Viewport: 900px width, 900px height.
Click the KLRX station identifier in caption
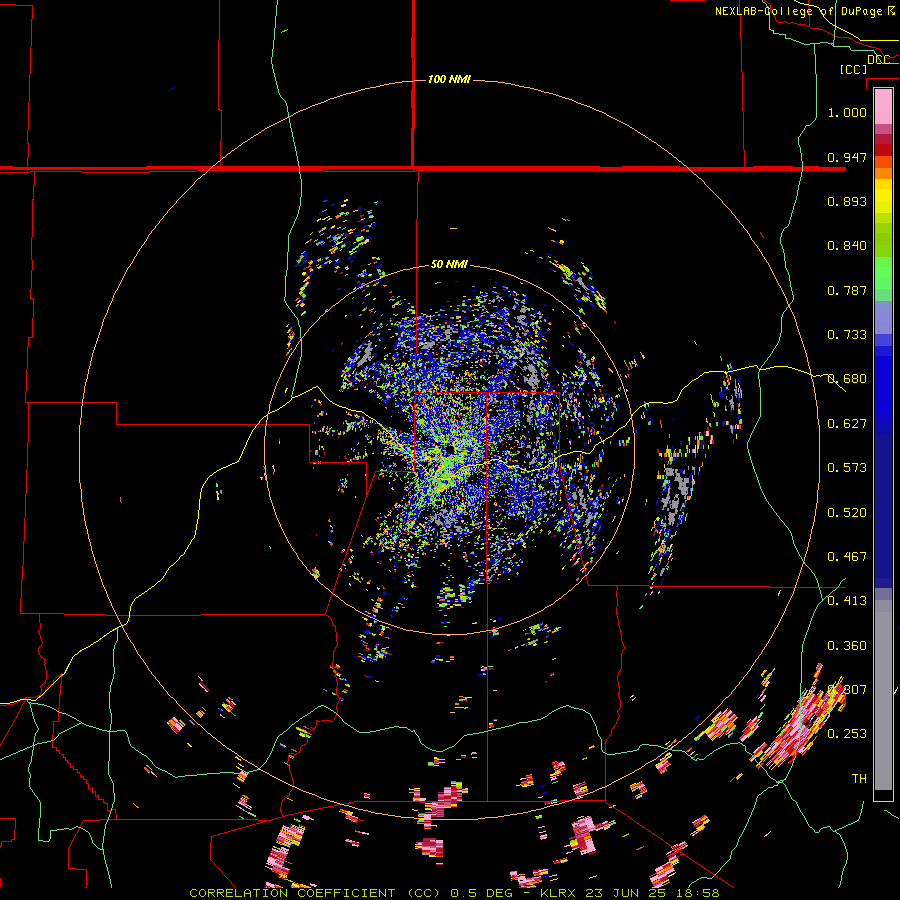point(558,893)
